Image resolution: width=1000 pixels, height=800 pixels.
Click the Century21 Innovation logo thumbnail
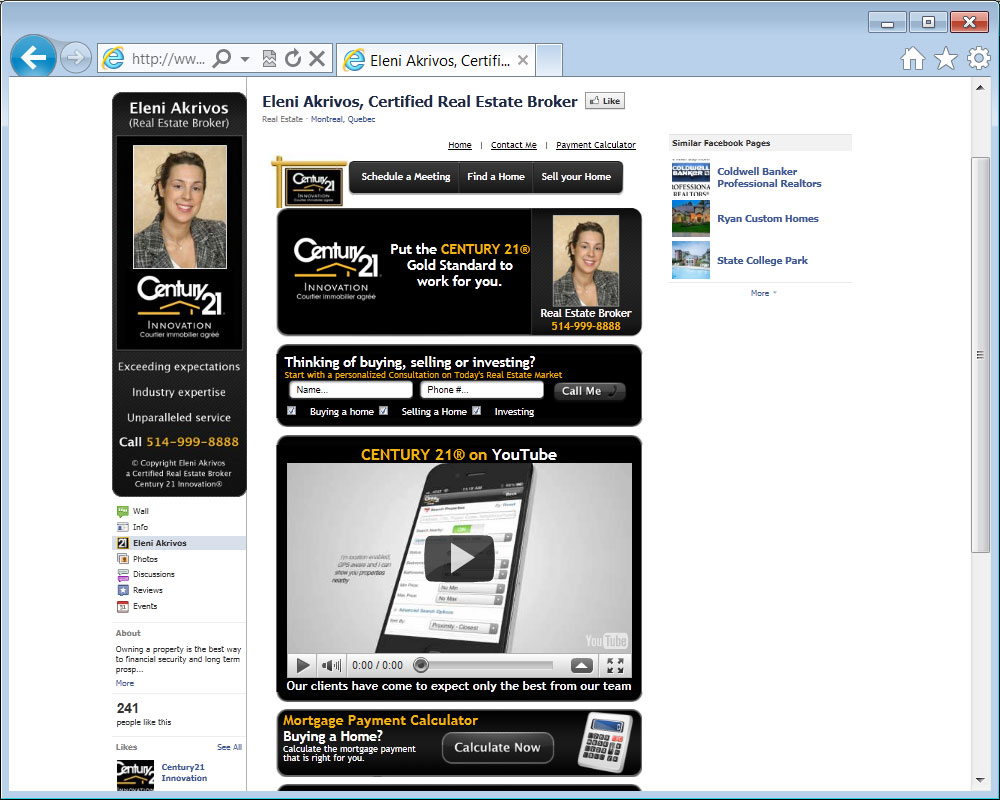pyautogui.click(x=135, y=775)
